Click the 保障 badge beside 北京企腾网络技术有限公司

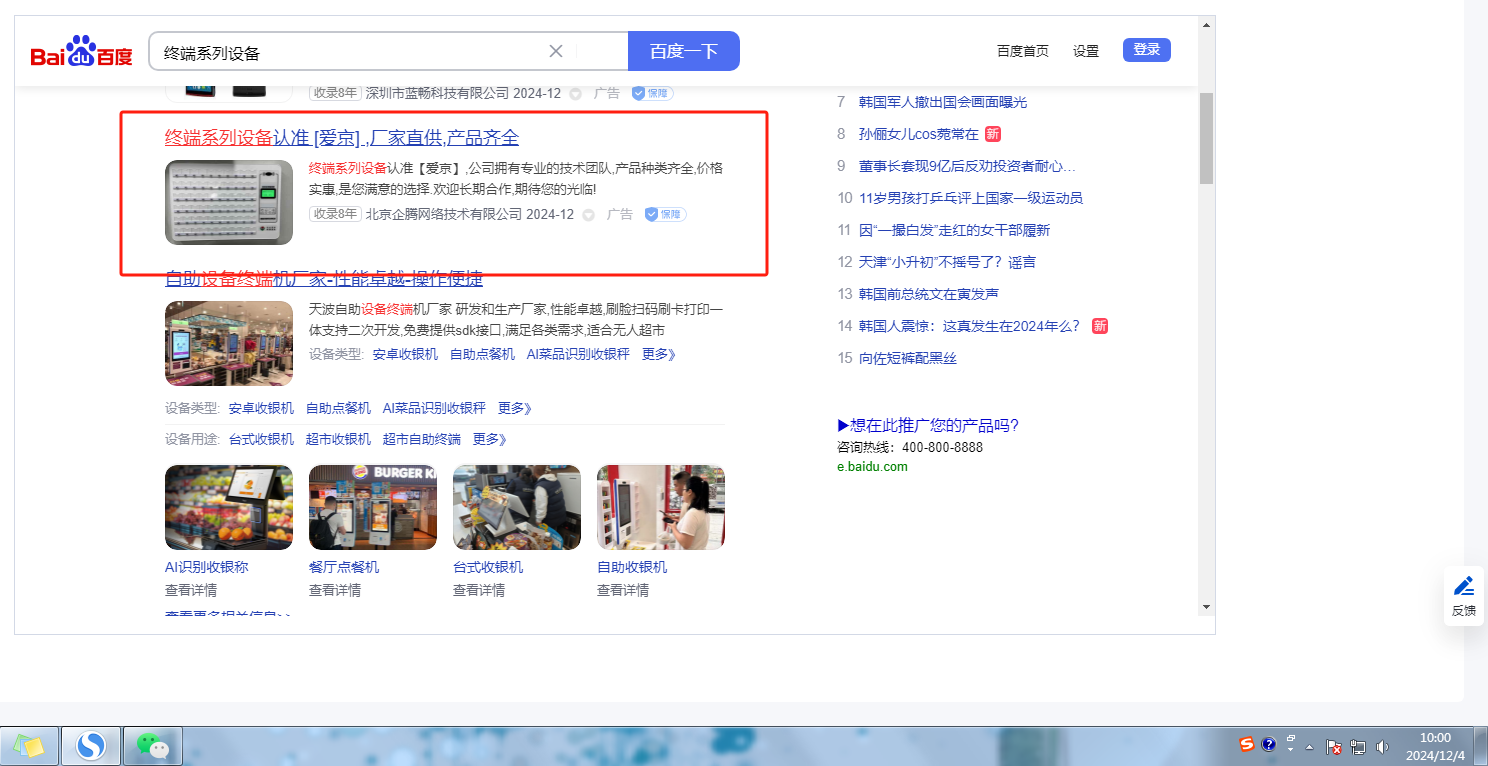tap(665, 214)
